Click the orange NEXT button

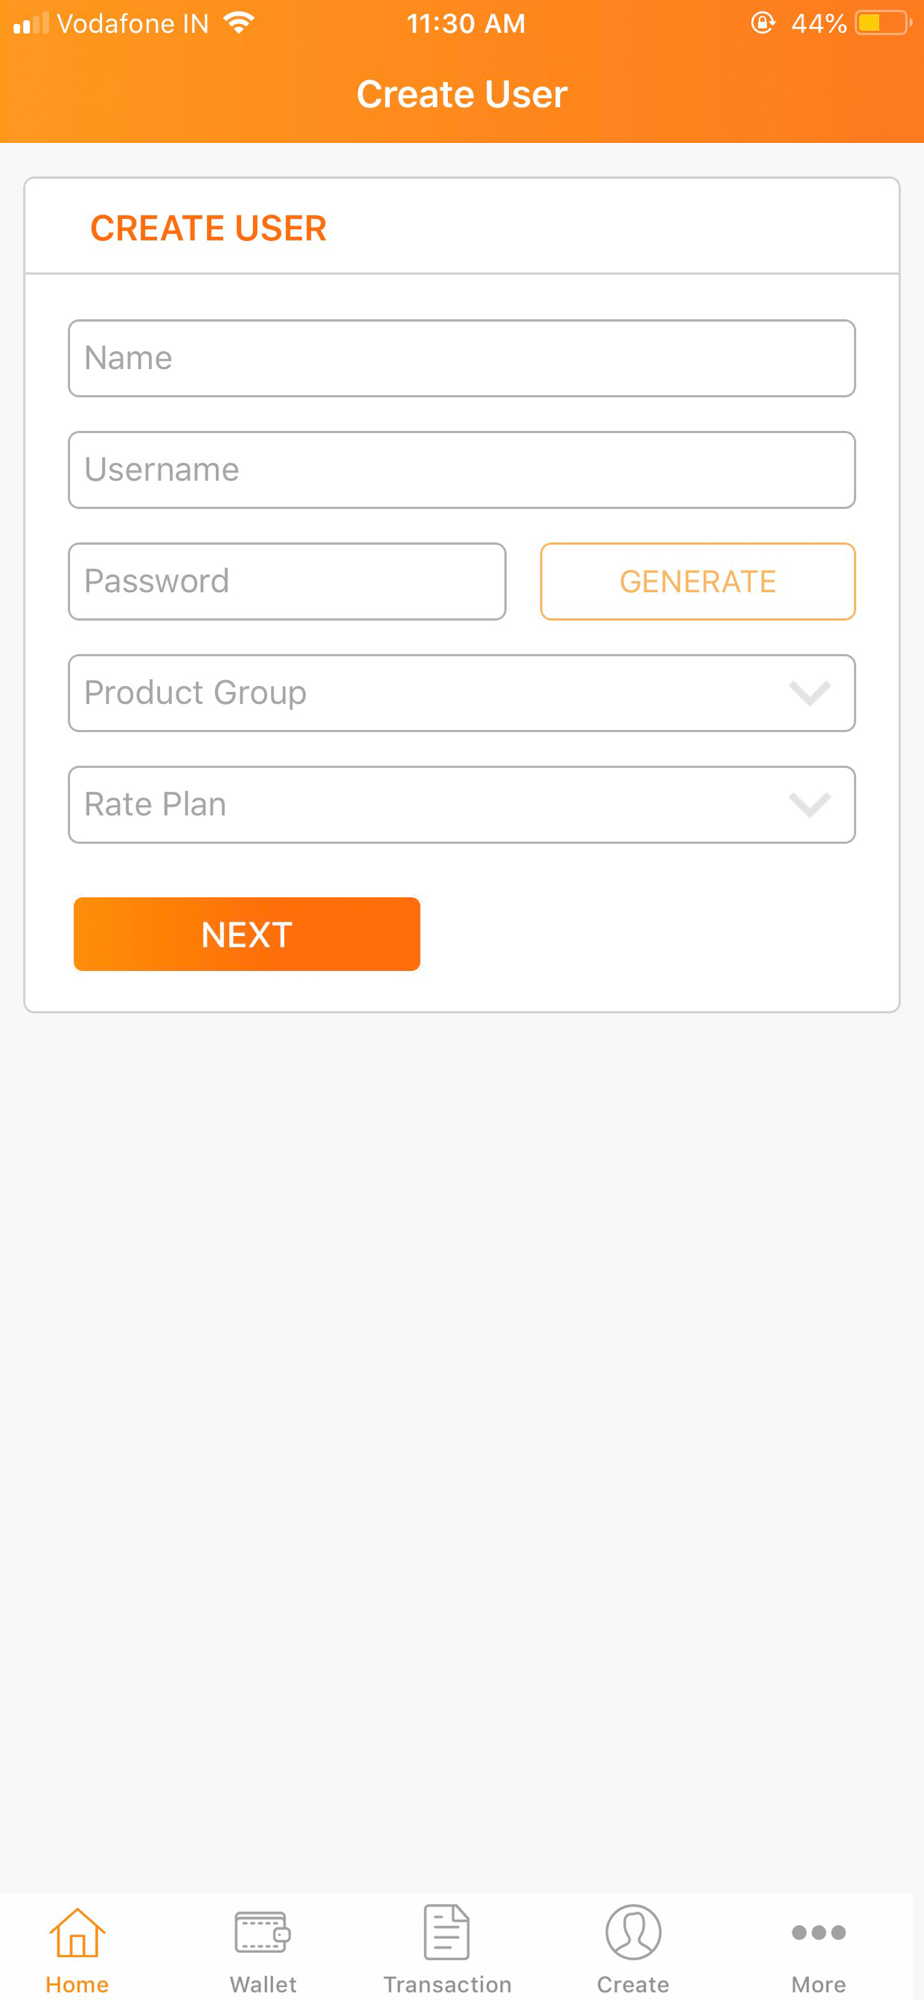point(247,934)
